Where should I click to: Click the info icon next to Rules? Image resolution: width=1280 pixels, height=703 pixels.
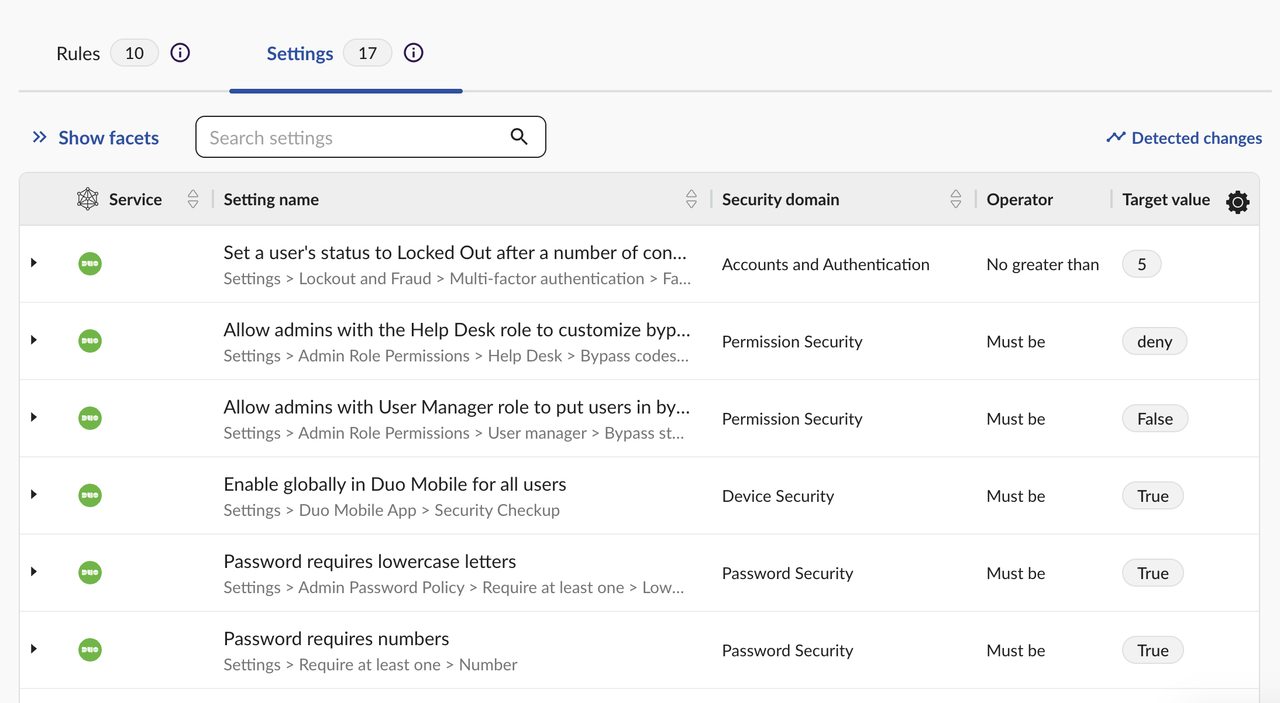click(180, 53)
